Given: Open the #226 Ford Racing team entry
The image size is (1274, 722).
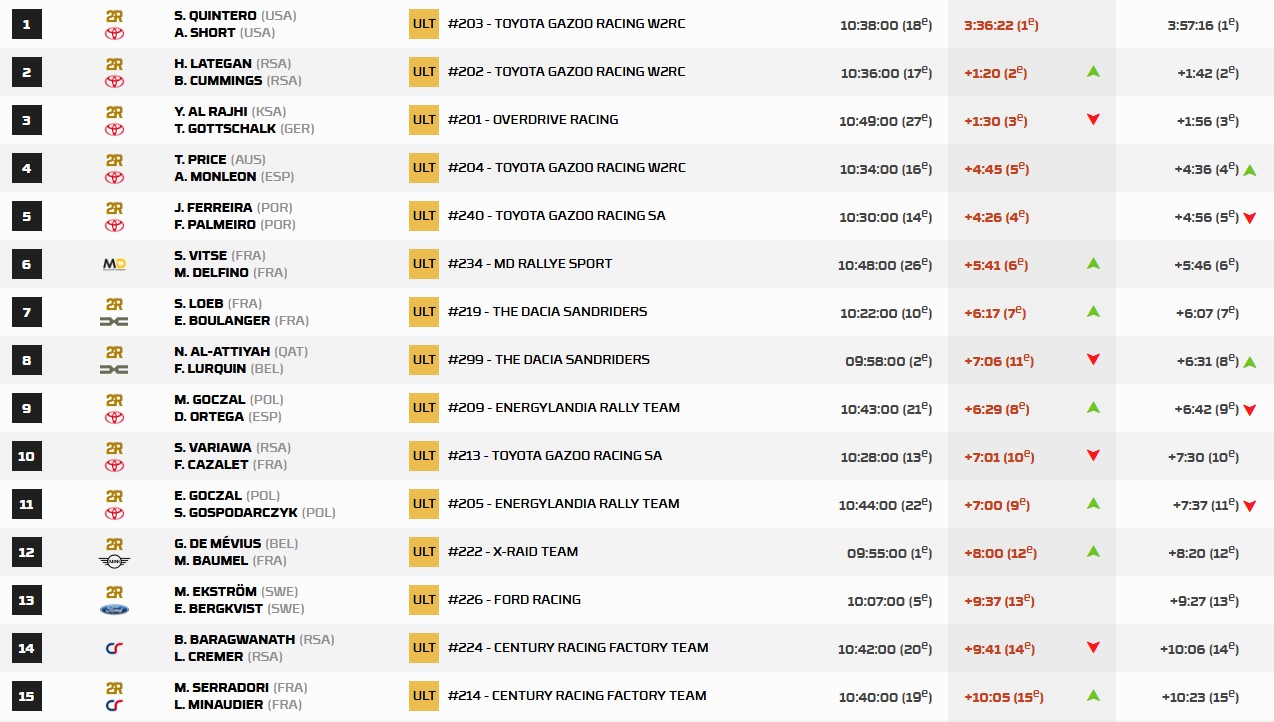Looking at the screenshot, I should [514, 600].
